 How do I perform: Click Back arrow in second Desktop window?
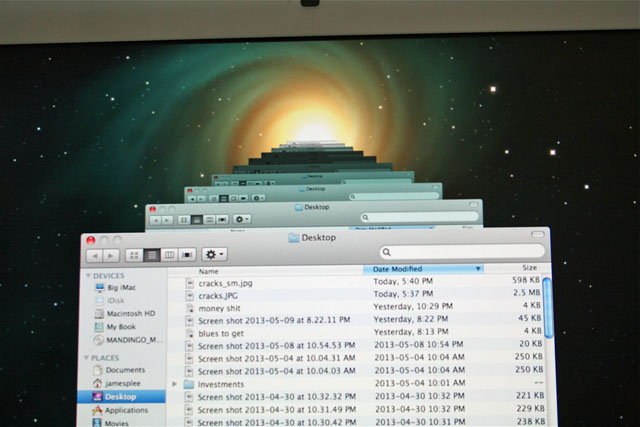(156, 221)
